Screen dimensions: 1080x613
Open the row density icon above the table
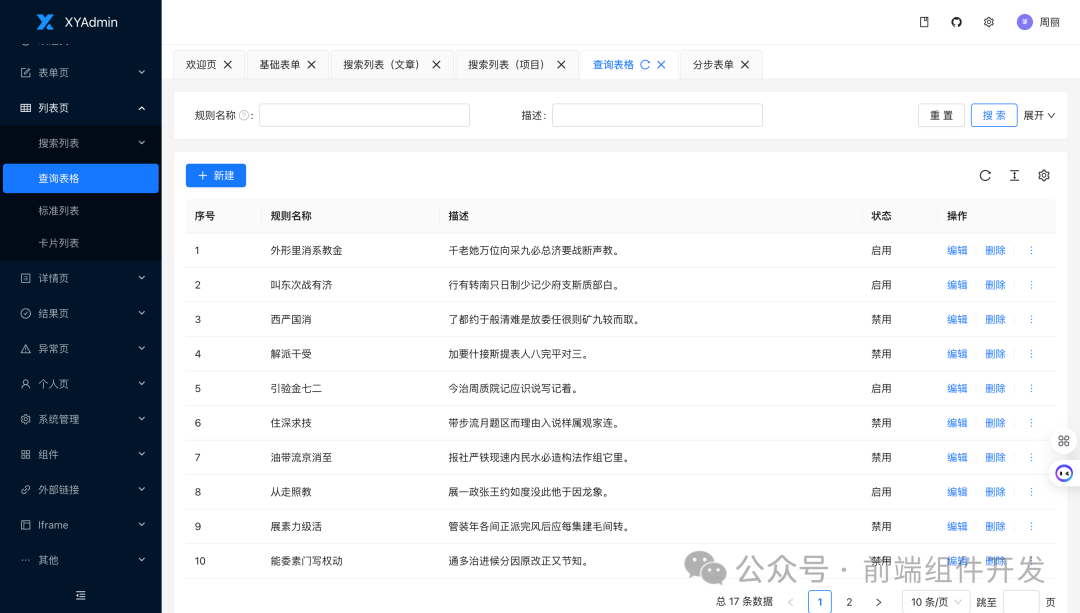click(1014, 175)
